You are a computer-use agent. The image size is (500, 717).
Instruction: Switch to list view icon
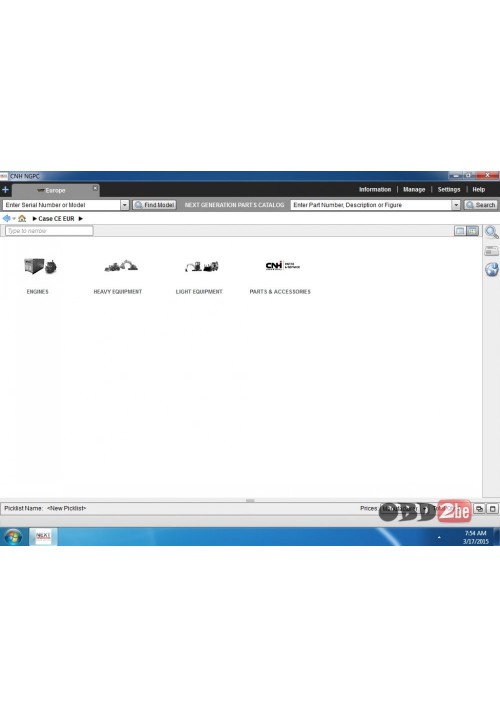coord(460,231)
